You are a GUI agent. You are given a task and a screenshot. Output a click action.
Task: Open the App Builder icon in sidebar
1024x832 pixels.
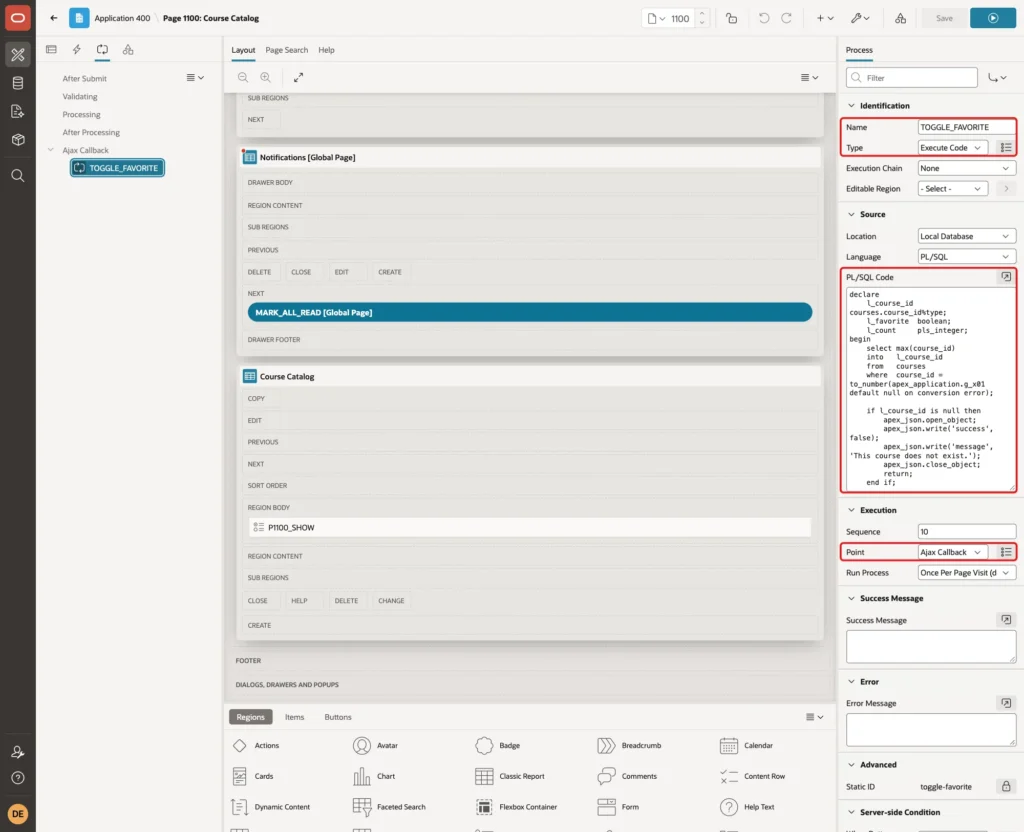click(x=18, y=55)
